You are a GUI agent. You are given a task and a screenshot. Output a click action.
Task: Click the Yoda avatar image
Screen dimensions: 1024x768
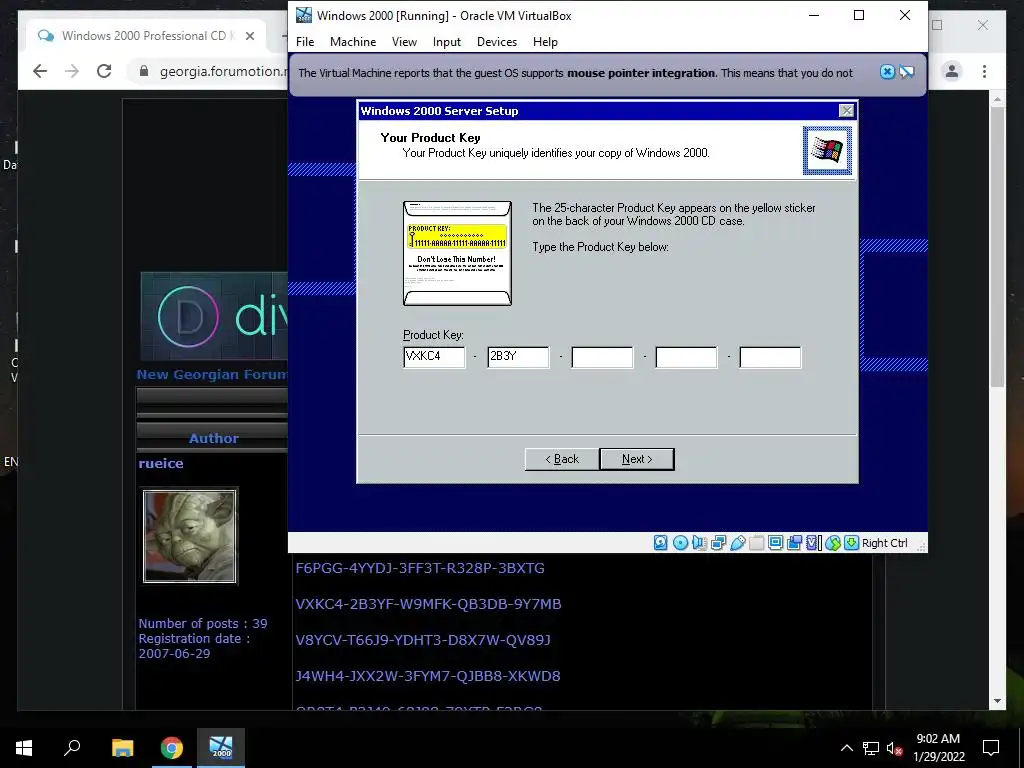(190, 536)
